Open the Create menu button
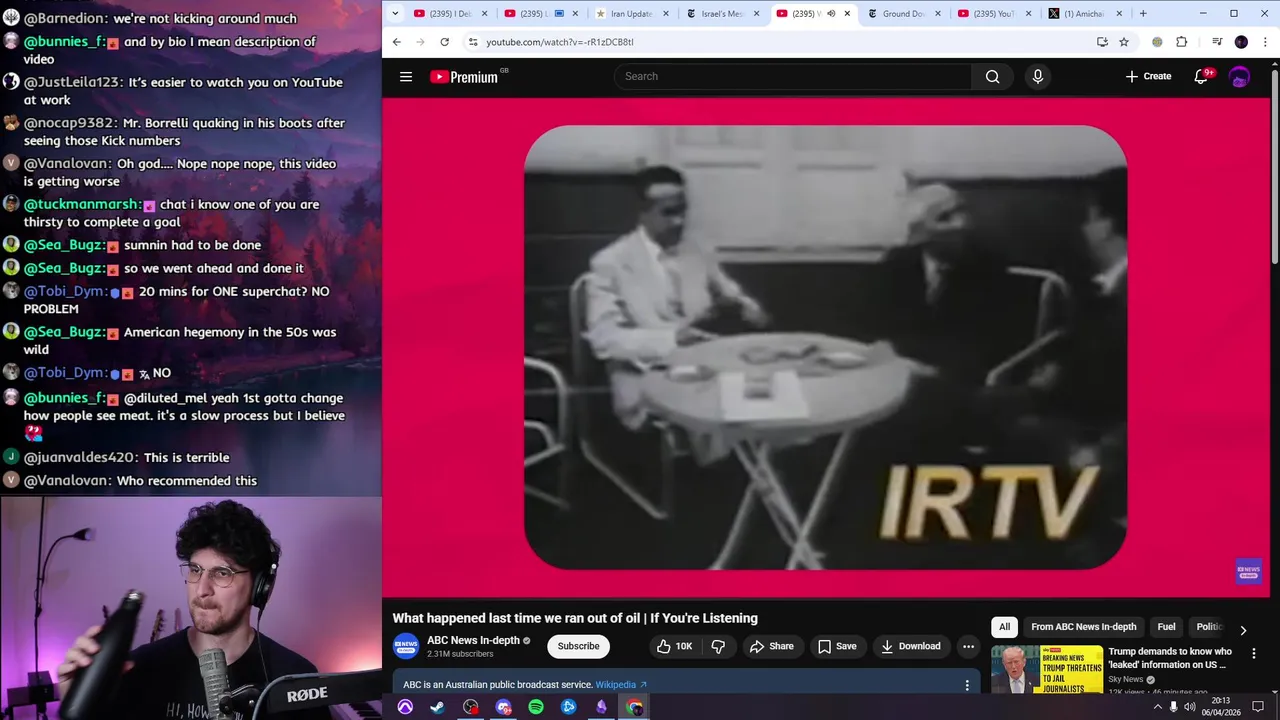 click(x=1148, y=76)
